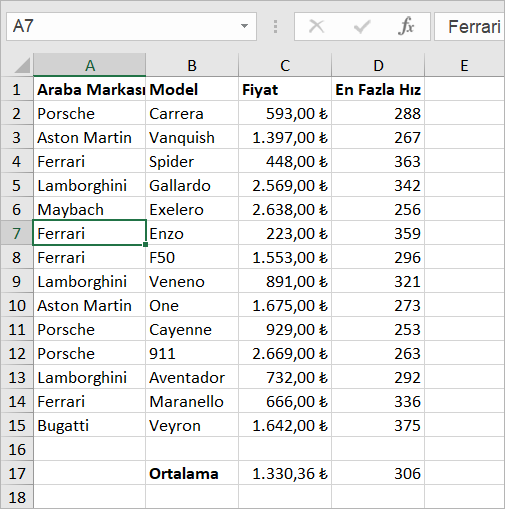Select the selected Ferrari cell in row 7
The height and width of the screenshot is (509, 505).
[90, 233]
